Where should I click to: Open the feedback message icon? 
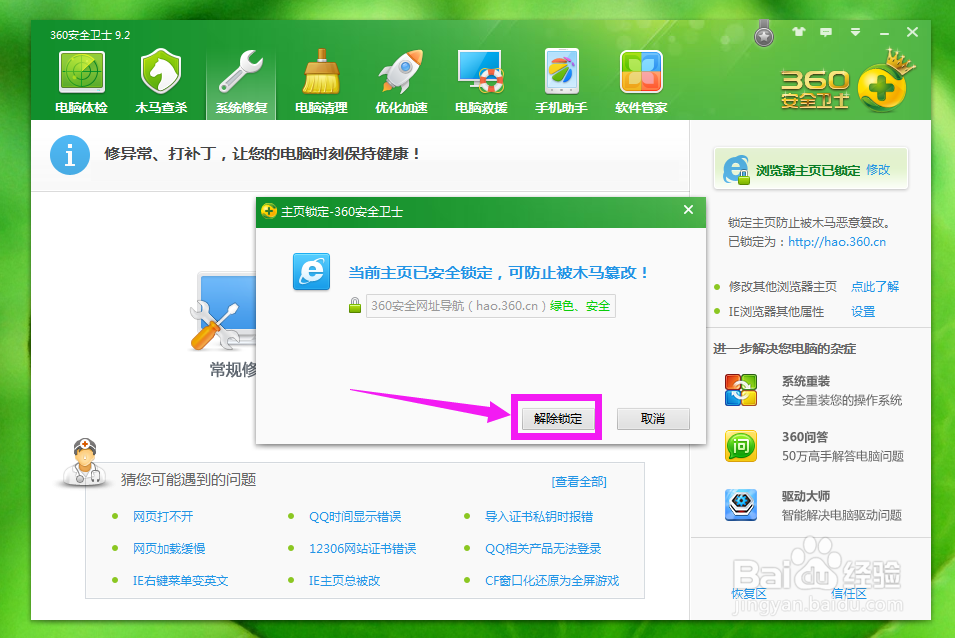[x=826, y=32]
